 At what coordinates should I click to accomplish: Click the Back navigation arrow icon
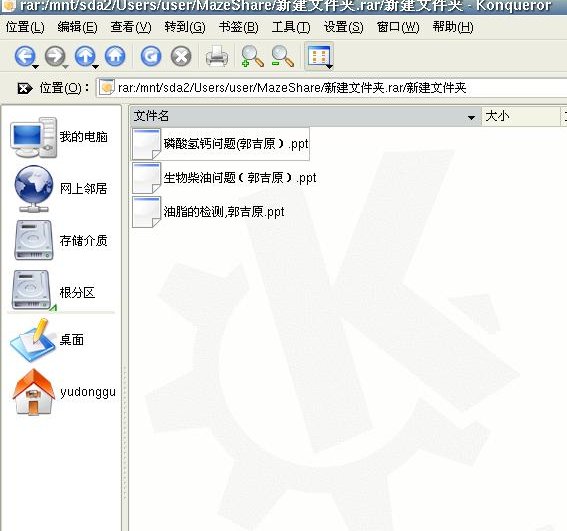pyautogui.click(x=24, y=56)
